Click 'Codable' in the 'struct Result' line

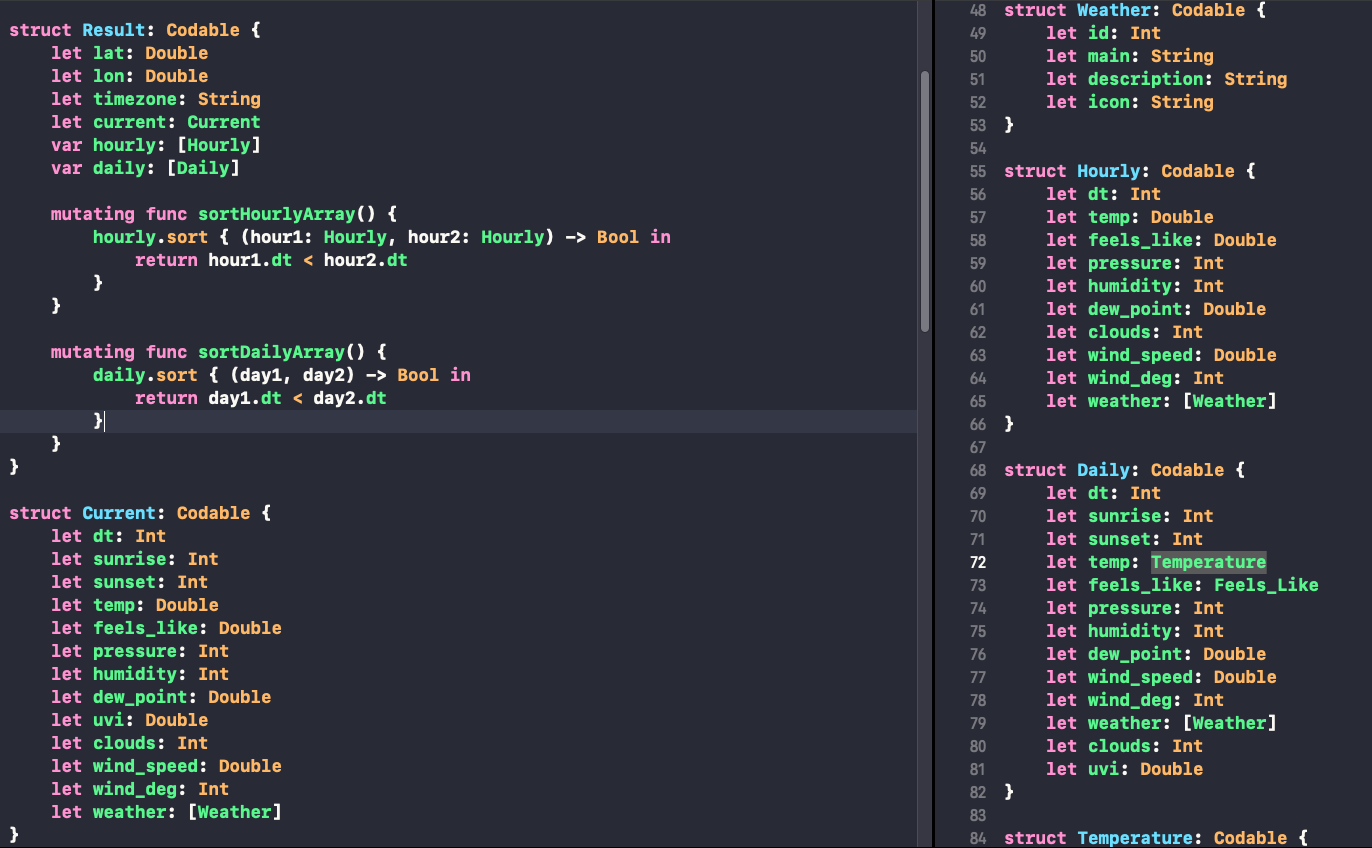click(x=203, y=30)
